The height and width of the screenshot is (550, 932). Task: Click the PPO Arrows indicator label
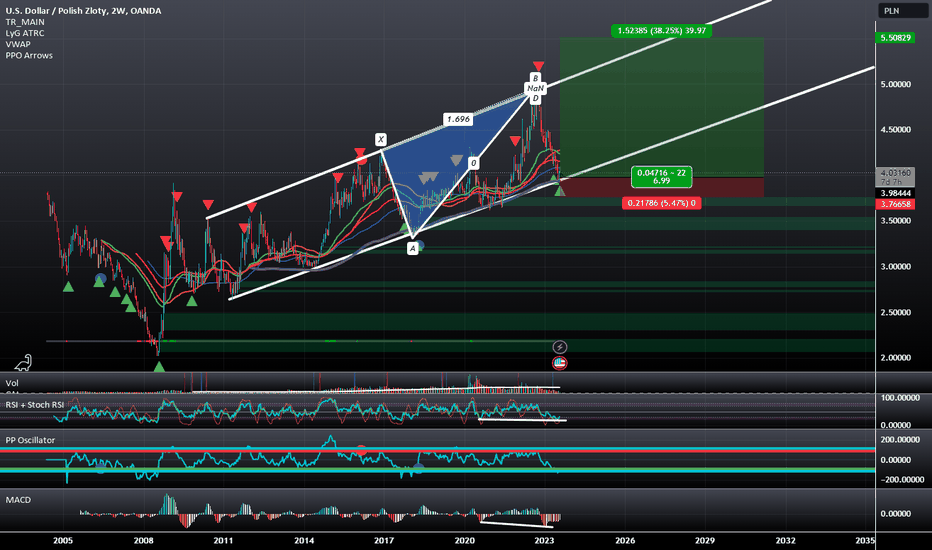tap(29, 55)
